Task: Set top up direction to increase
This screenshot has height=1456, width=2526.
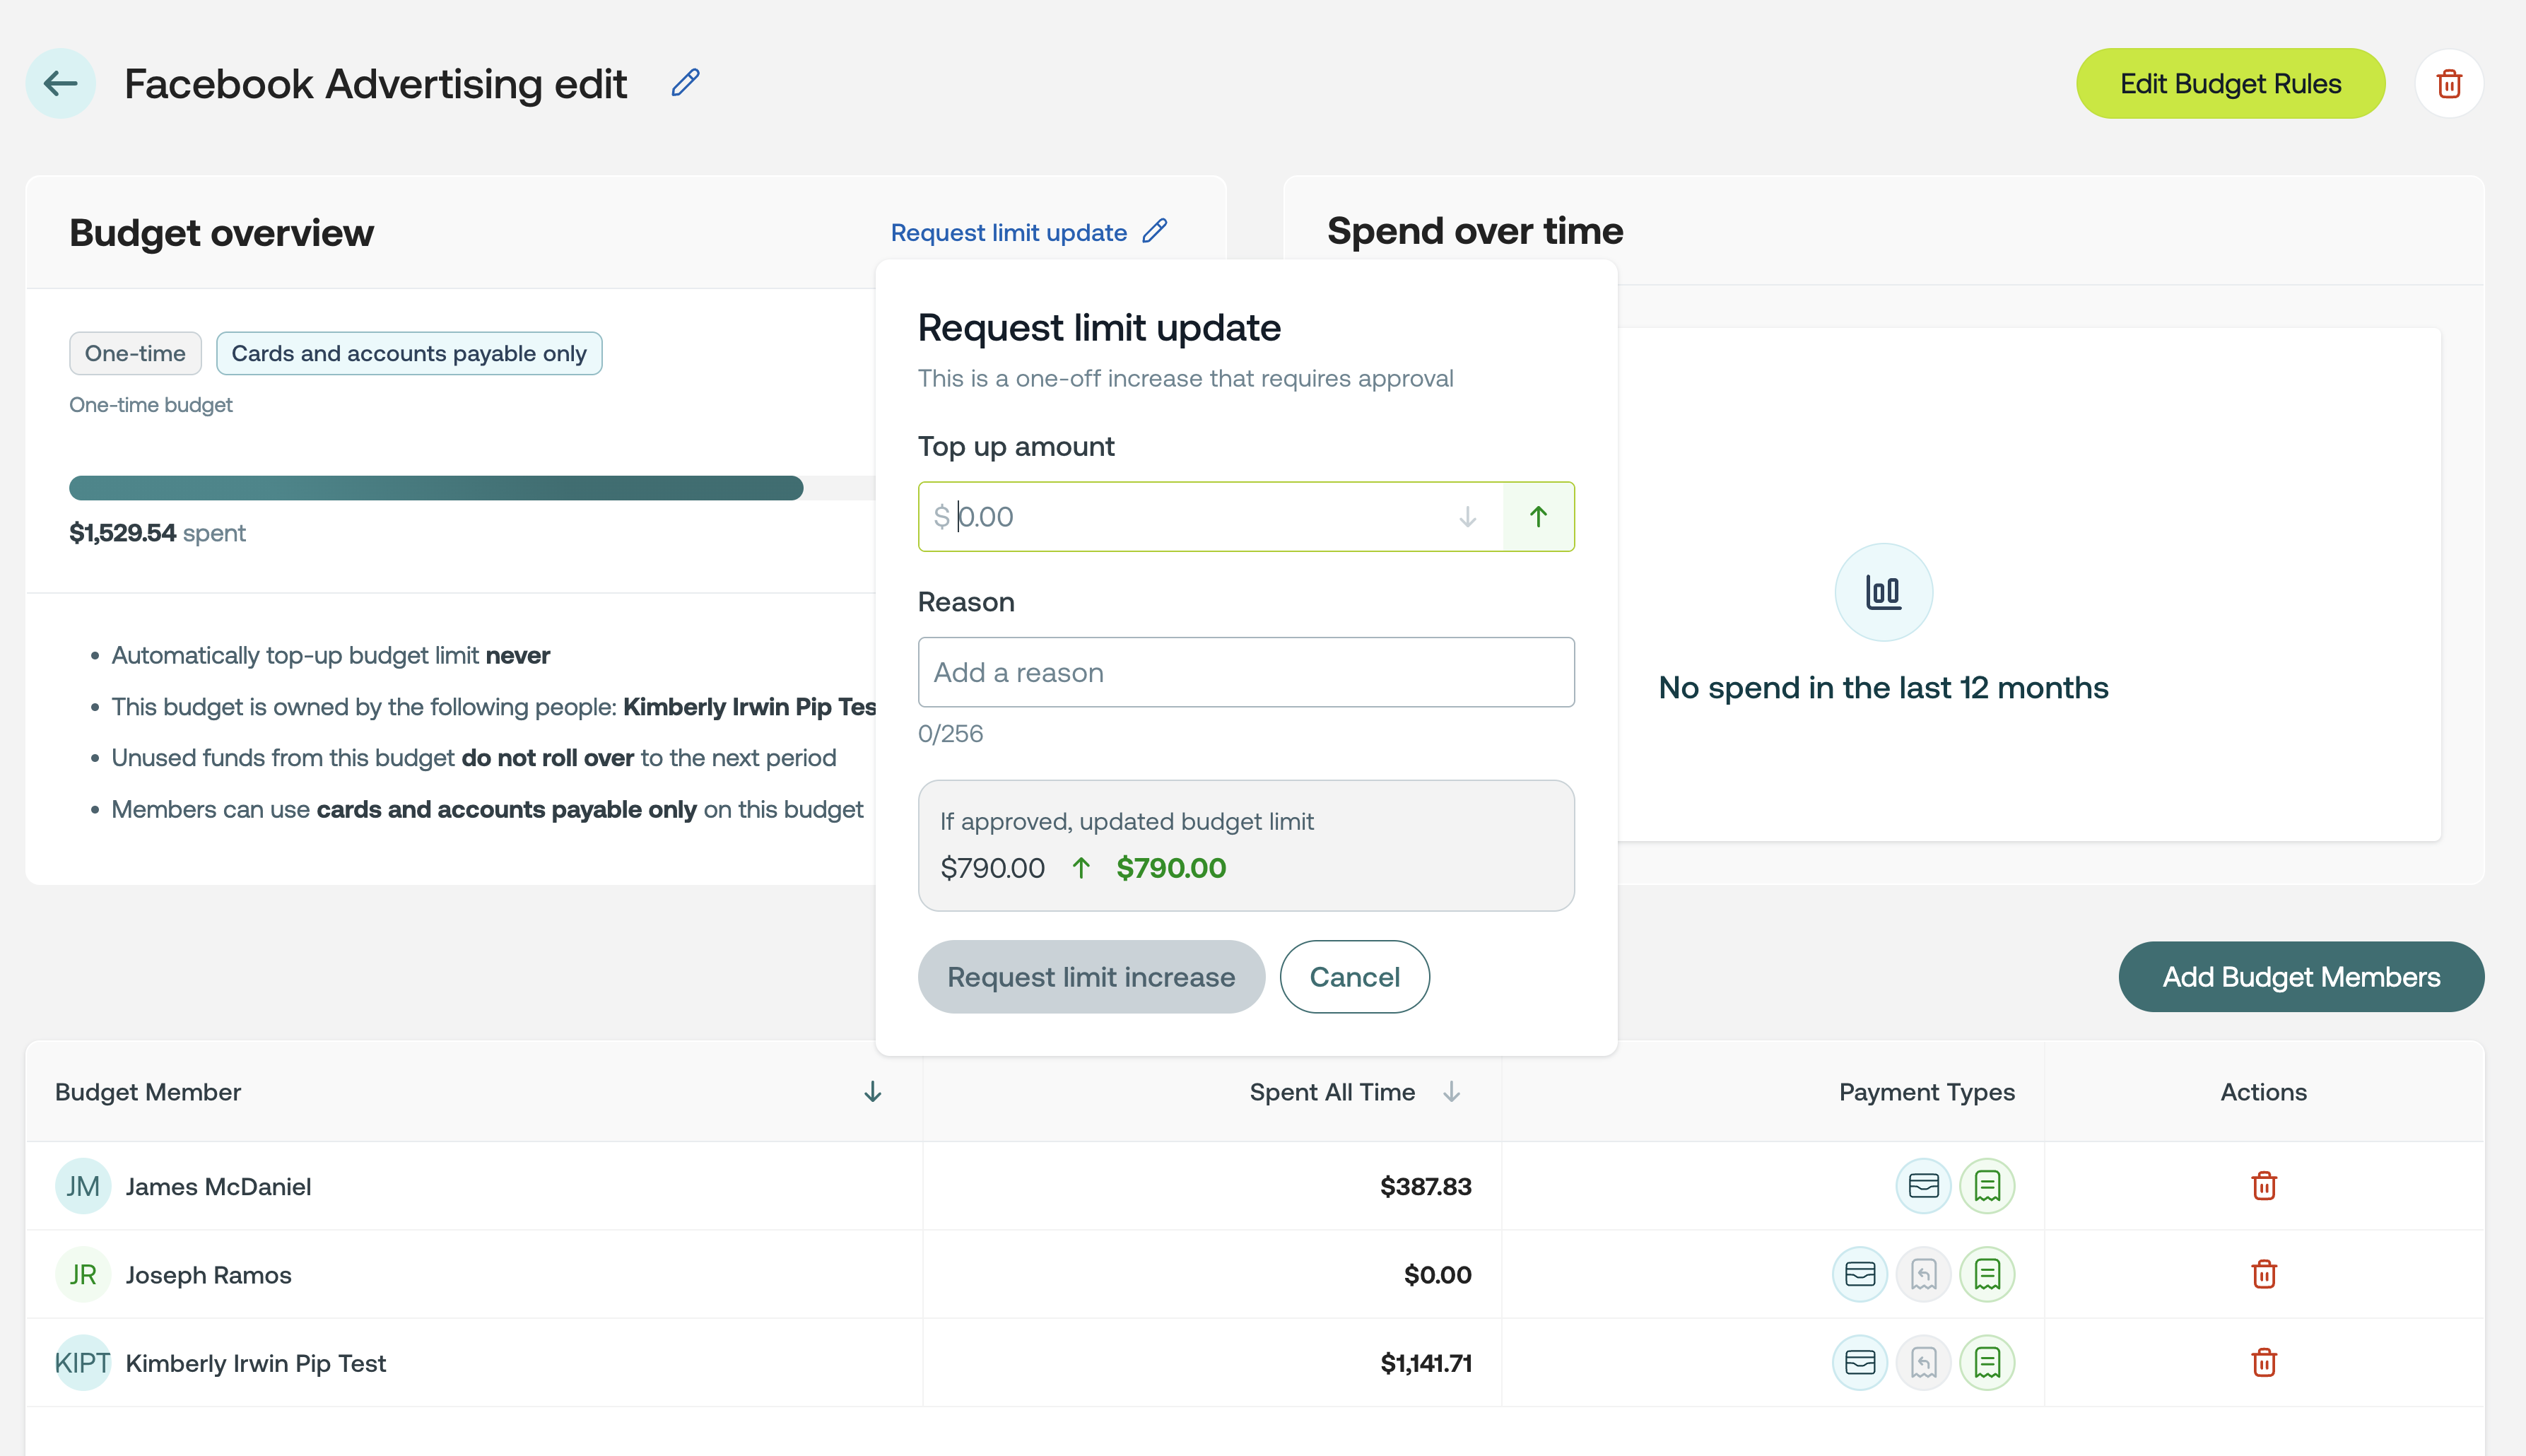Action: click(1538, 516)
